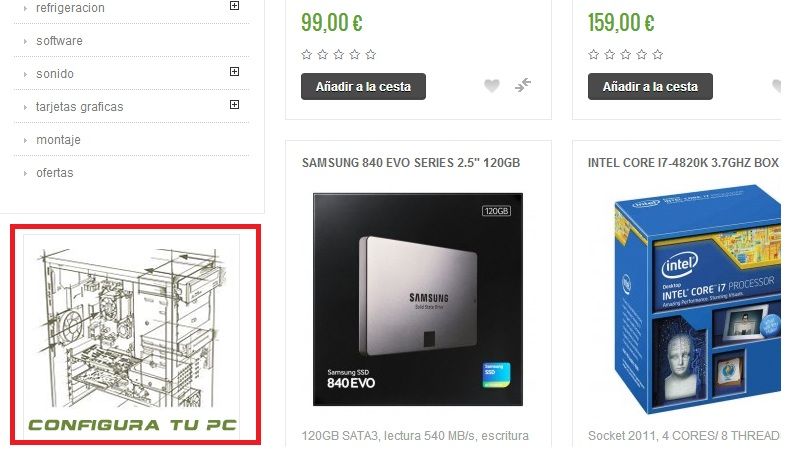Open the Intel Core i7-4820K product title
This screenshot has height=456, width=796.
click(x=683, y=162)
